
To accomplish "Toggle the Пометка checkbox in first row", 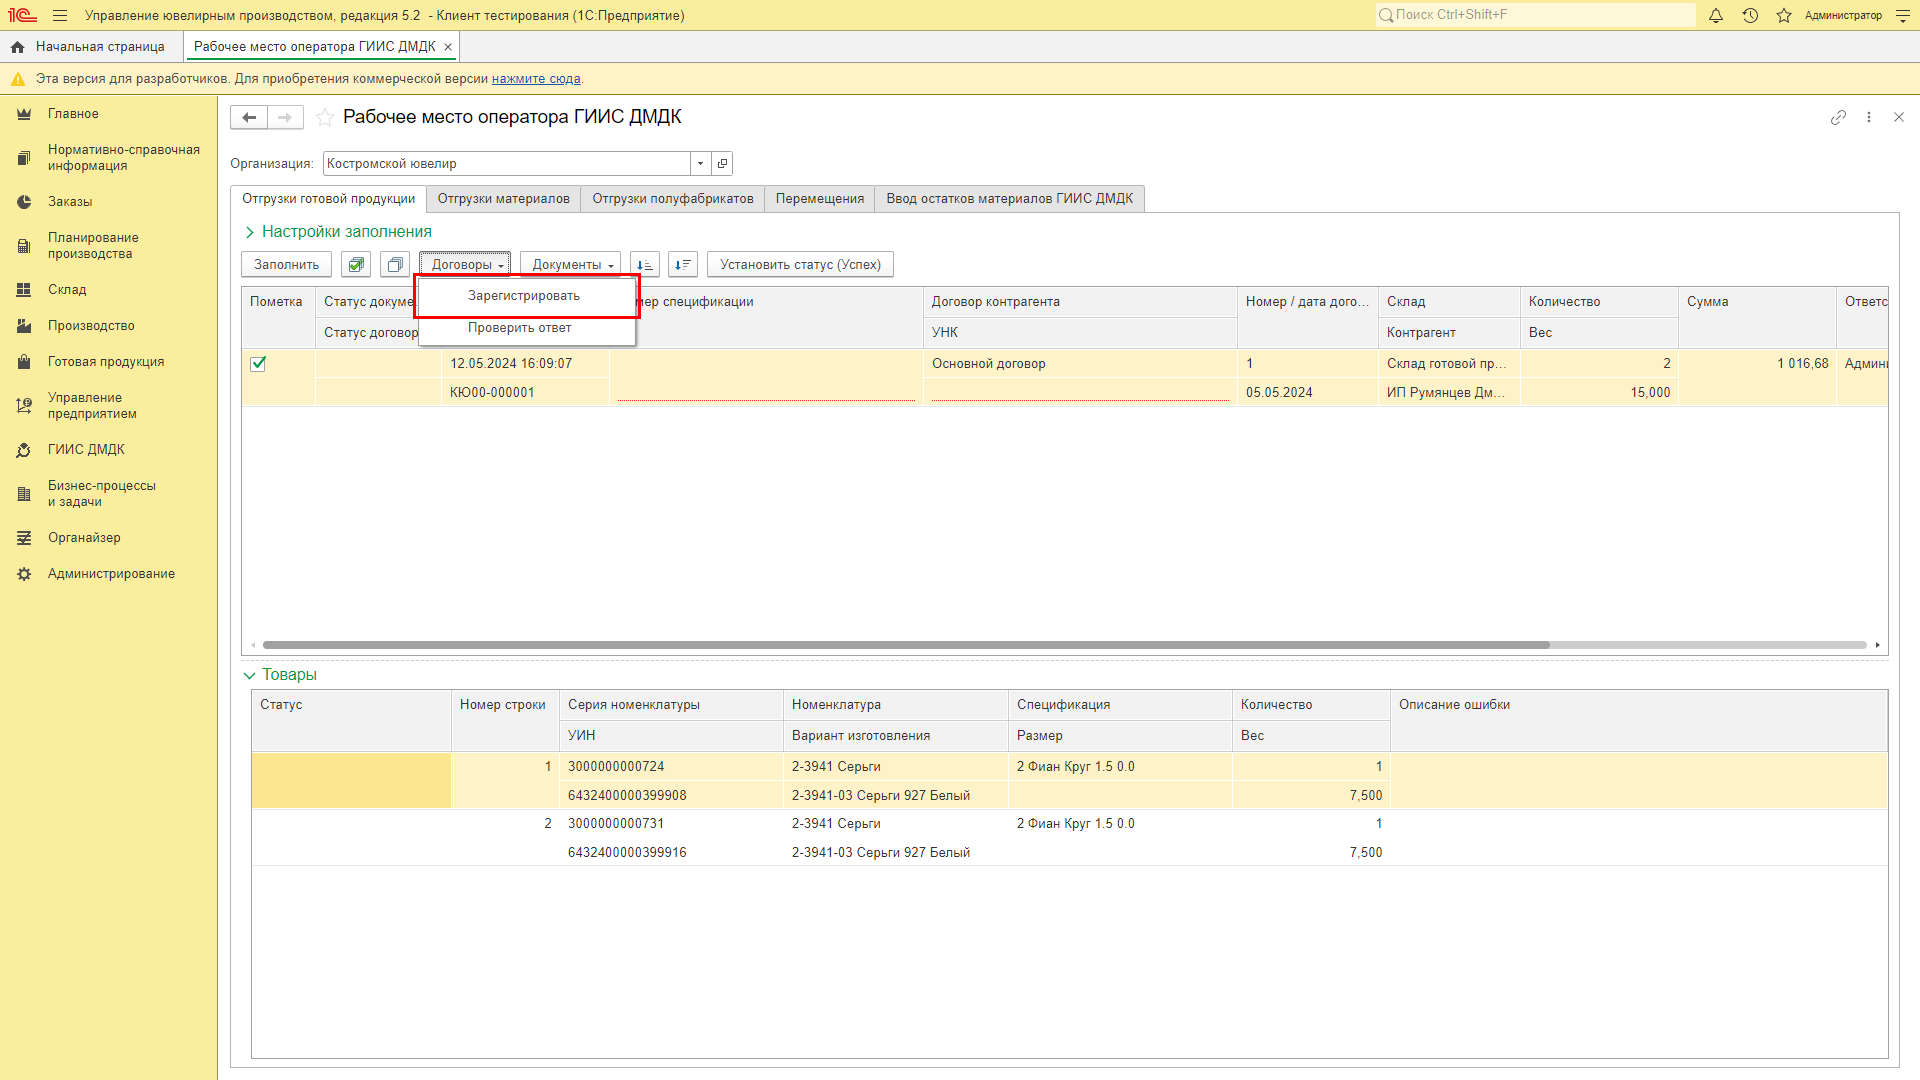I will [258, 364].
